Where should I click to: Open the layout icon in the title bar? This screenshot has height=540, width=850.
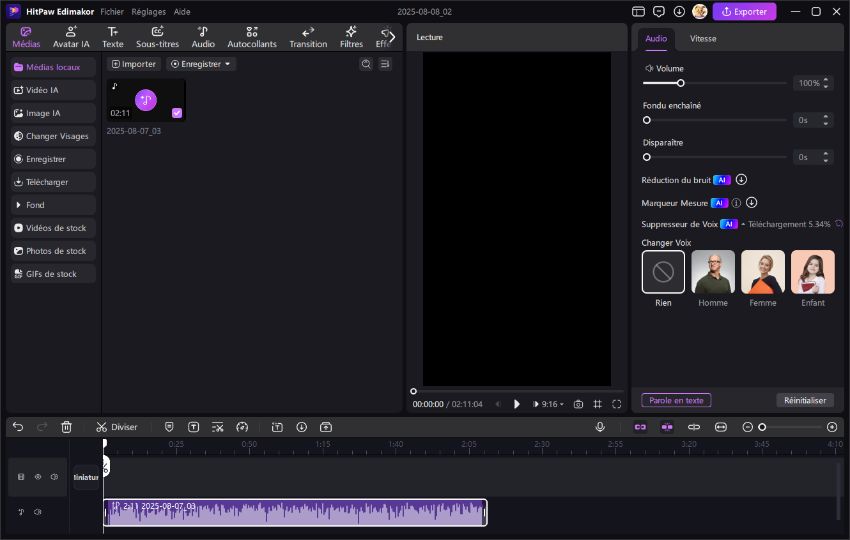point(639,11)
